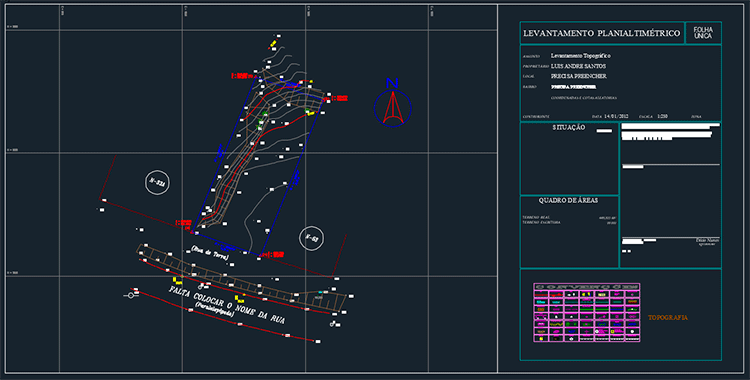Click Levantamento Topográfico subject text
750x380 pixels.
point(581,56)
